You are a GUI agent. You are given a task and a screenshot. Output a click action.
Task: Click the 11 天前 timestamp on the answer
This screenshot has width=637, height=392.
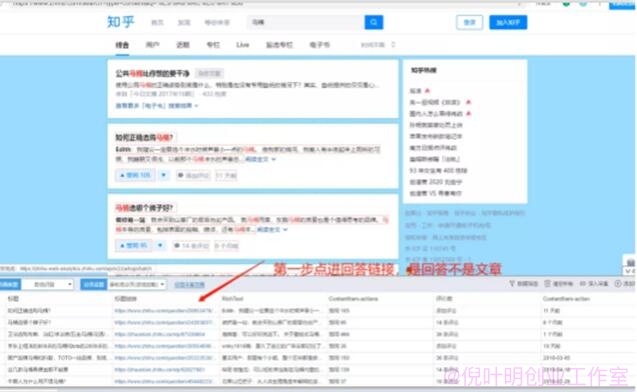pyautogui.click(x=226, y=175)
